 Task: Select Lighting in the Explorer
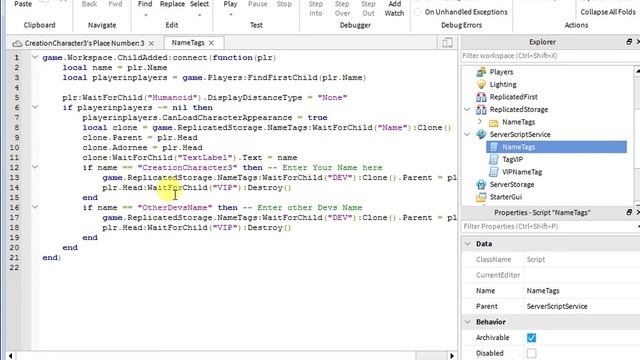tap(503, 84)
